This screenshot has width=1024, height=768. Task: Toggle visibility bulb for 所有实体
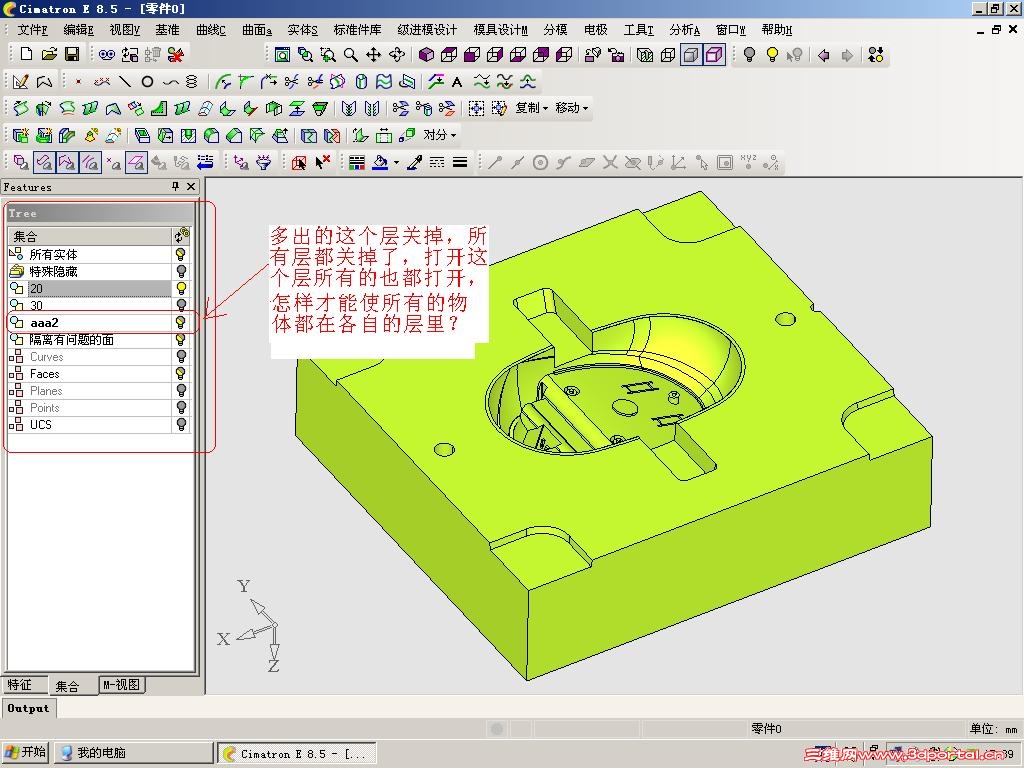[181, 254]
